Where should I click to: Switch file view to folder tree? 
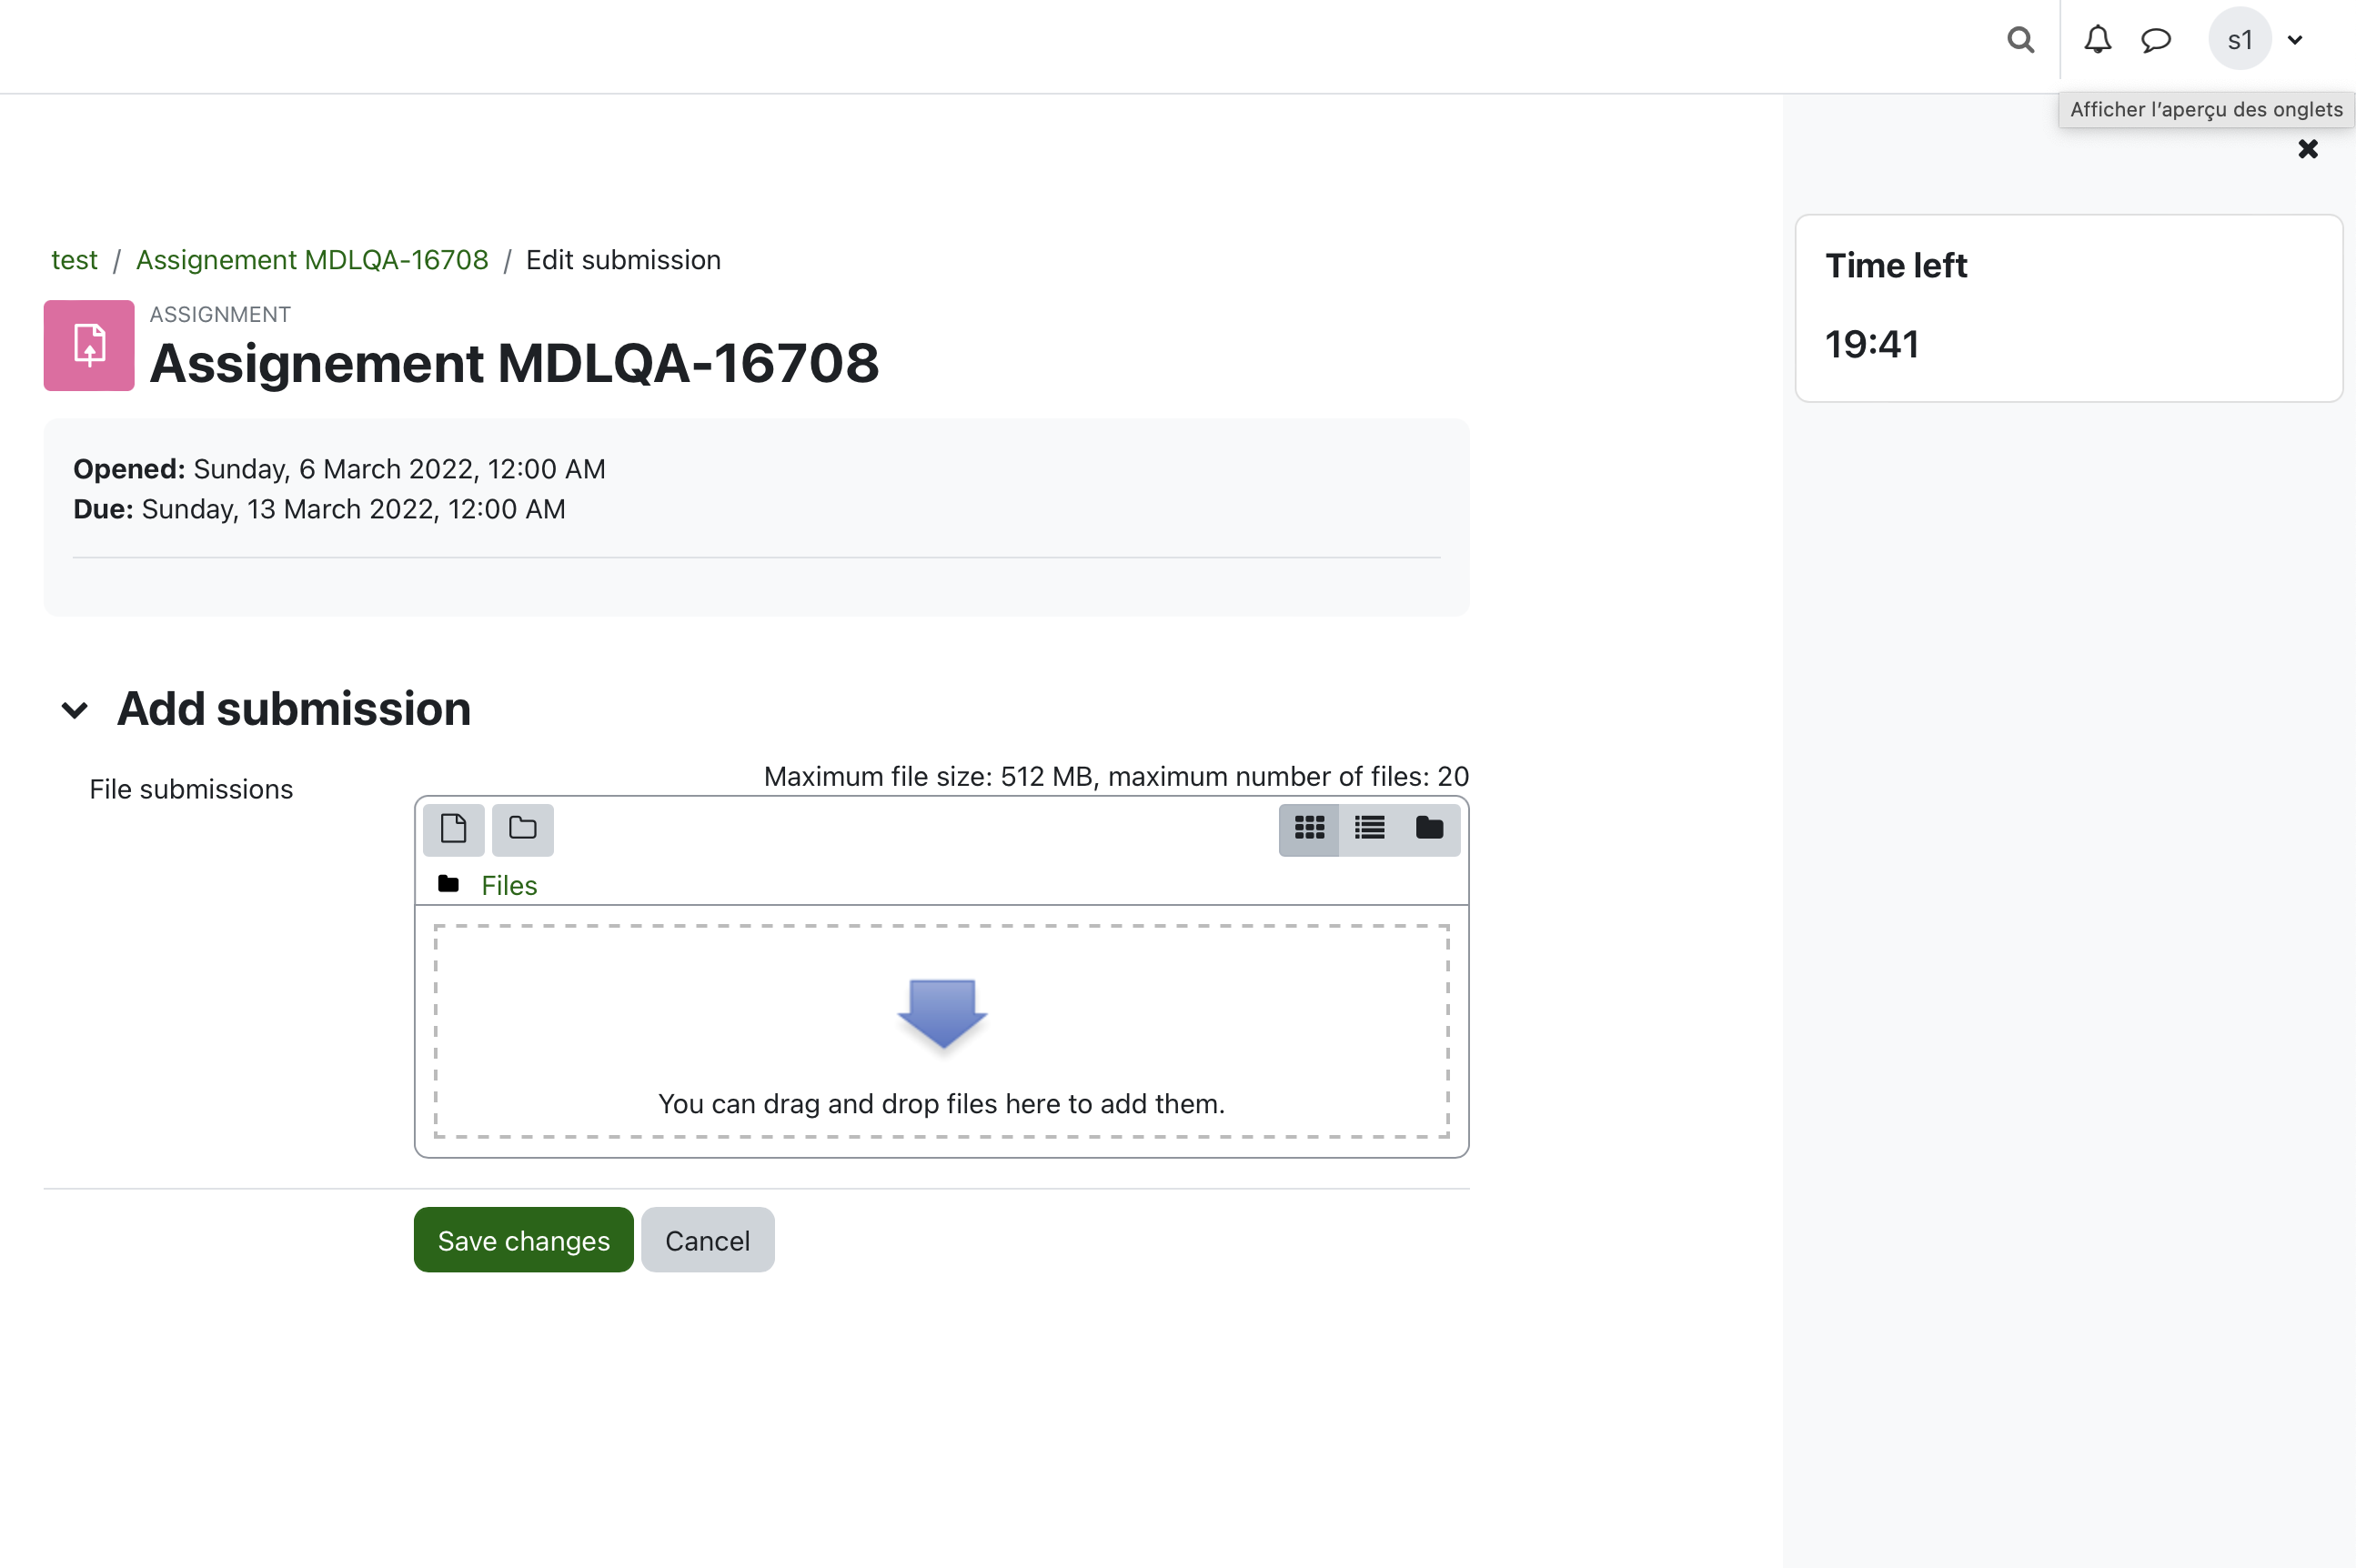(1429, 829)
